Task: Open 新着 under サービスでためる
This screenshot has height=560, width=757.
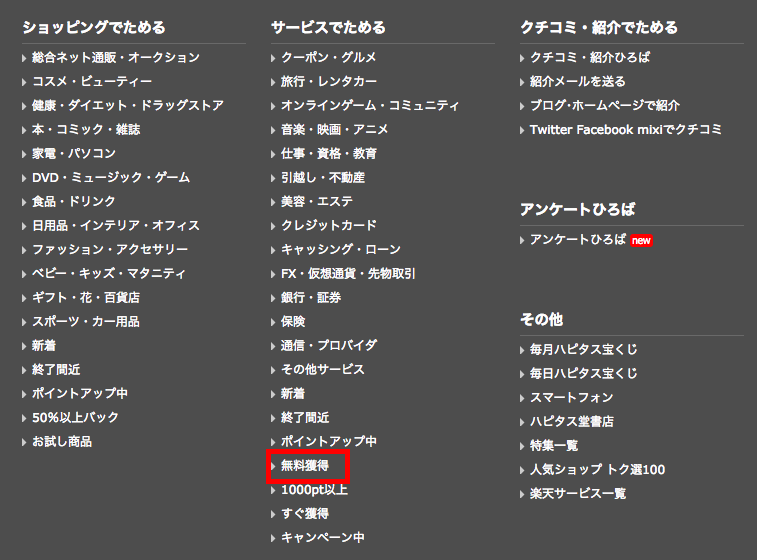Action: (293, 393)
